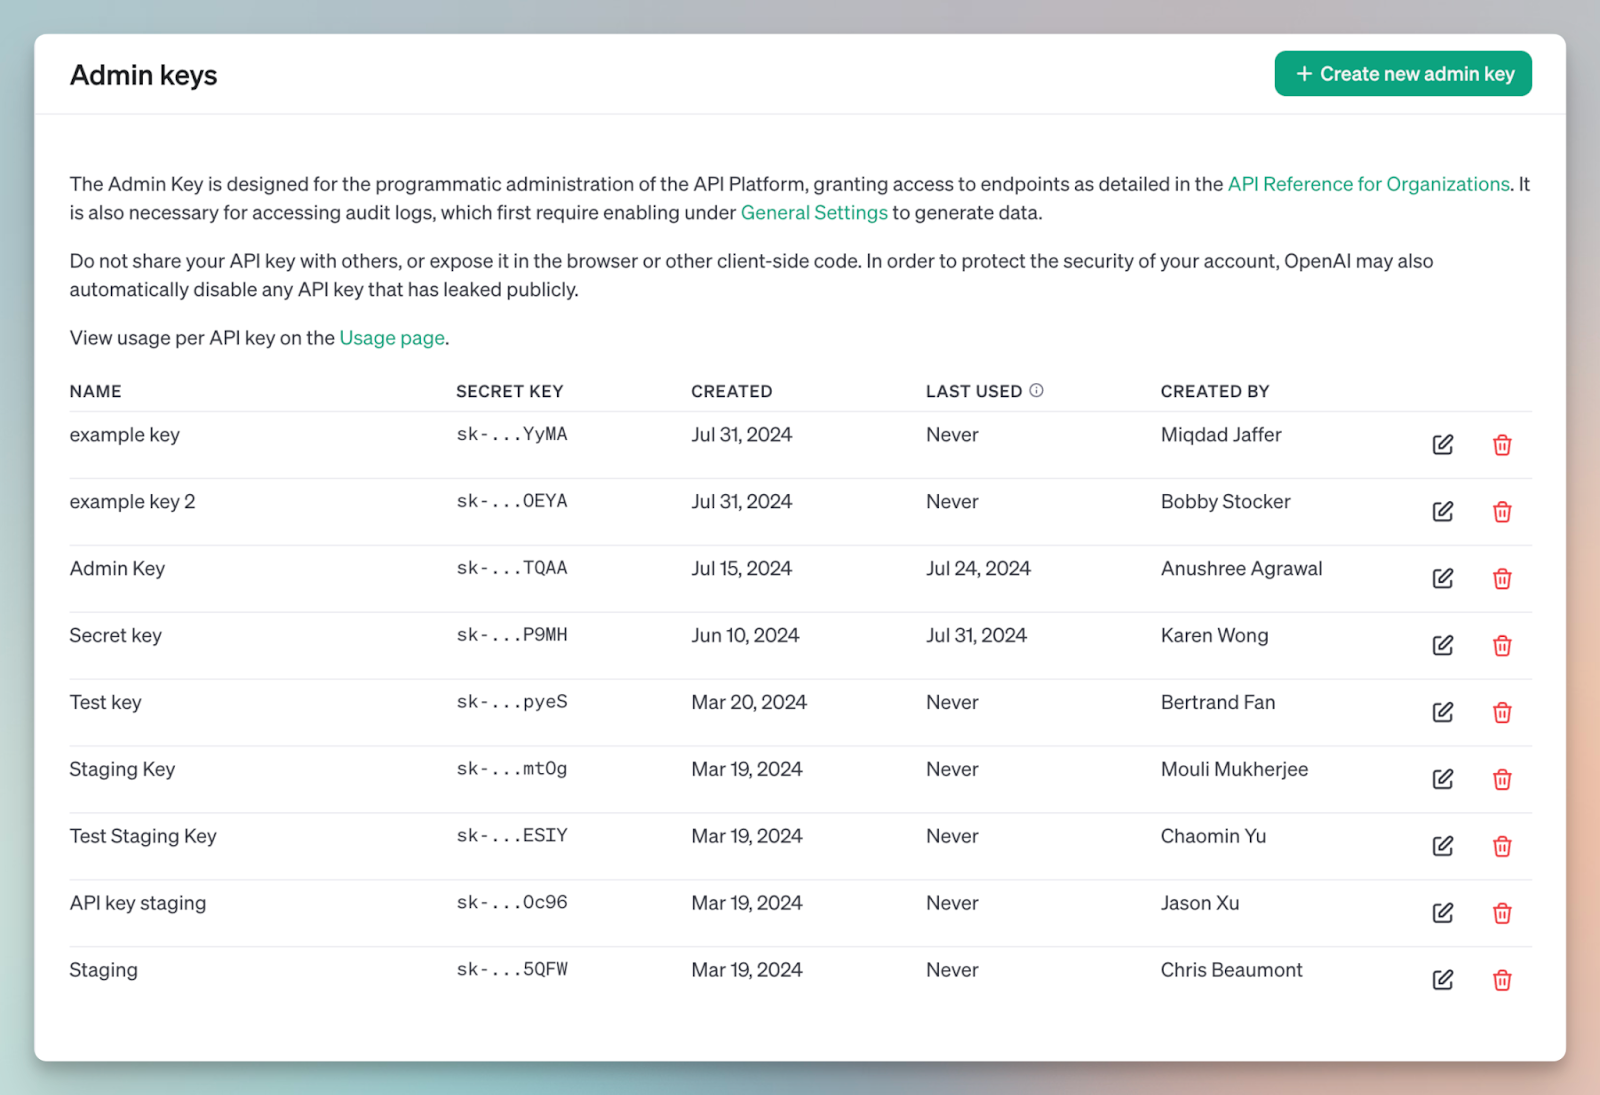Open the Usage page link
This screenshot has height=1095, width=1600.
tap(392, 337)
